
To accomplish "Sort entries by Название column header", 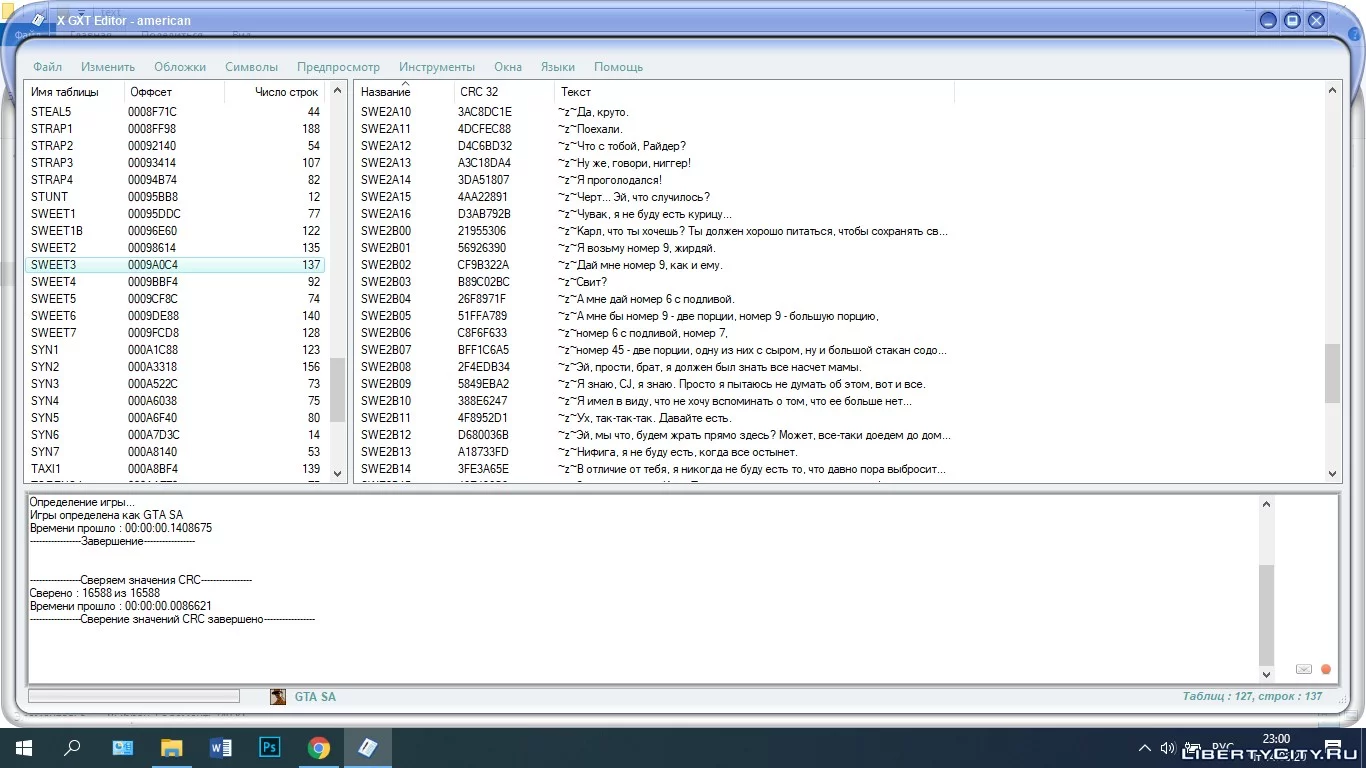I will [404, 92].
